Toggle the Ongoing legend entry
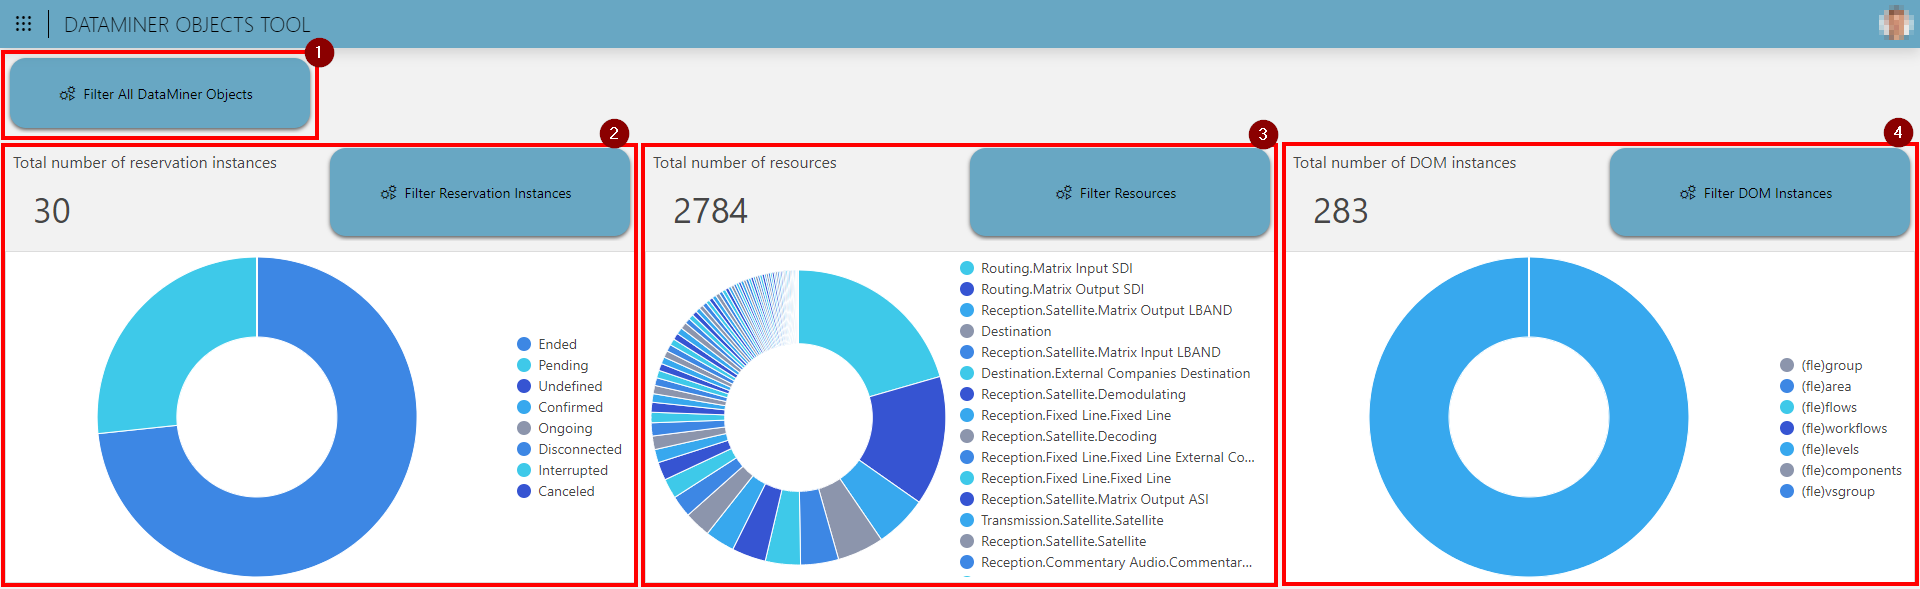 click(x=555, y=428)
